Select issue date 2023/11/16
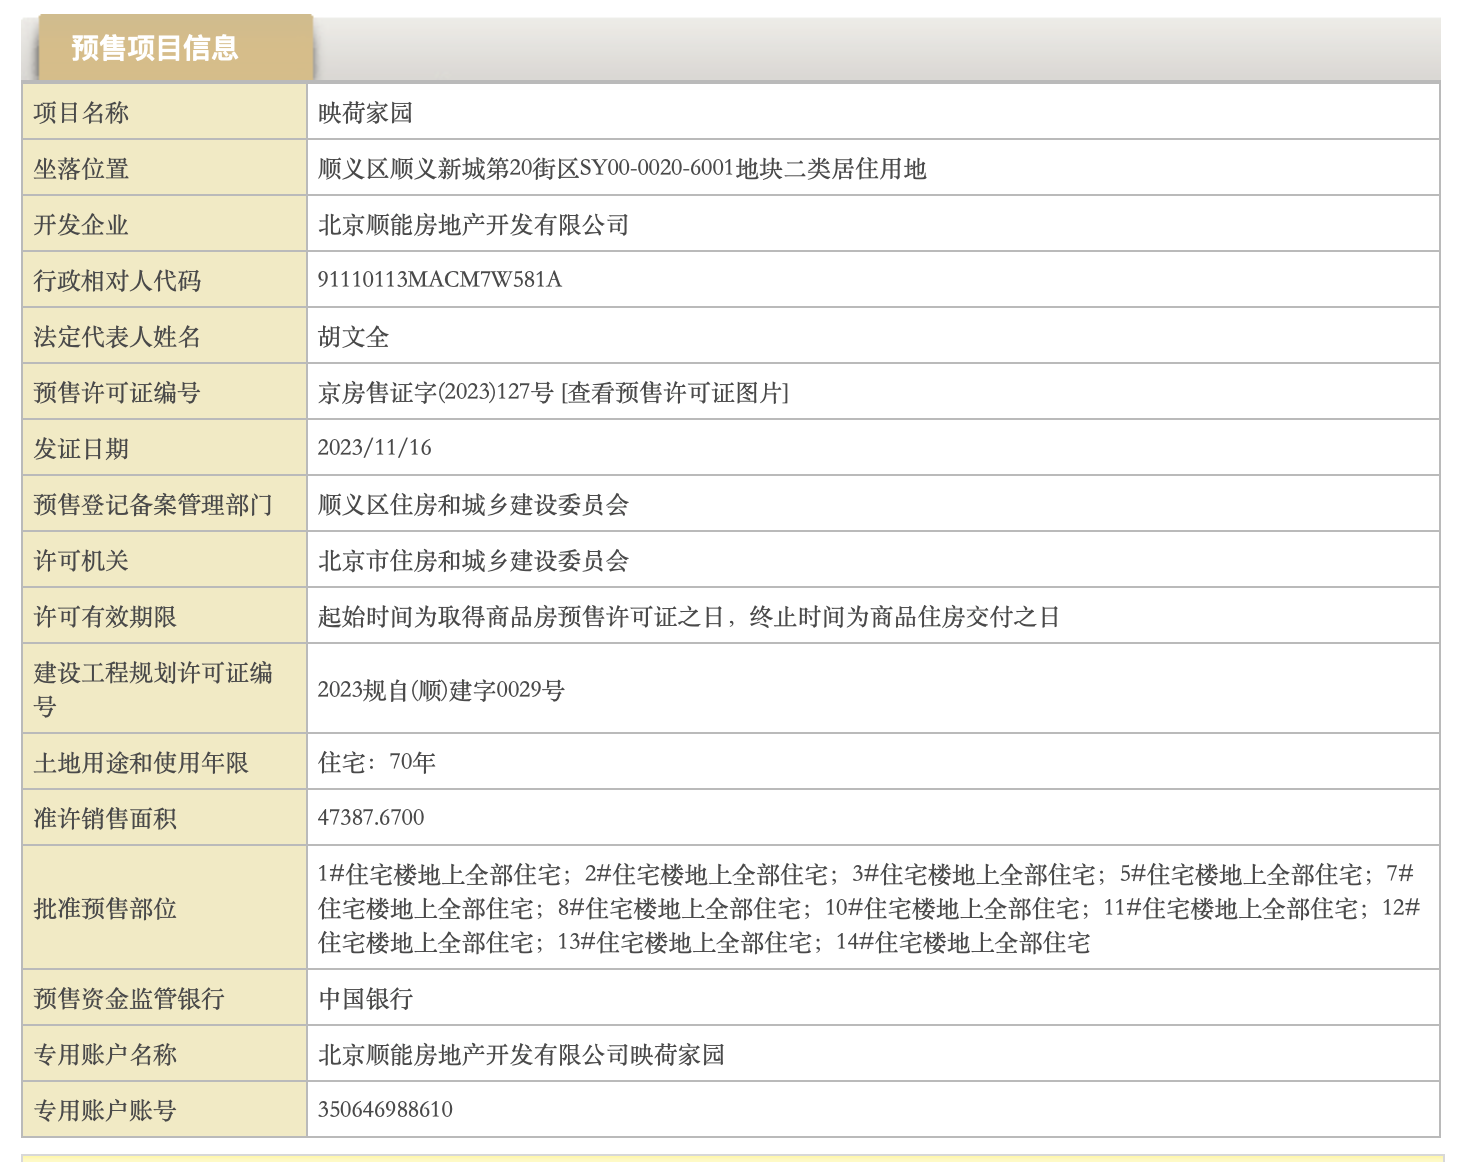1468x1162 pixels. (x=375, y=448)
